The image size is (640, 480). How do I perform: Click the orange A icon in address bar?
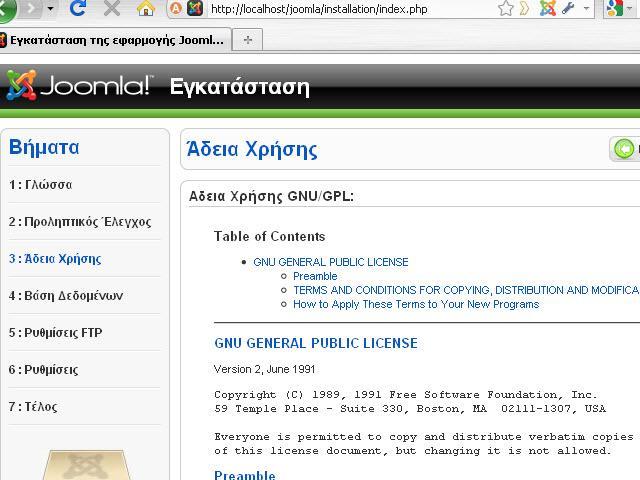point(176,9)
